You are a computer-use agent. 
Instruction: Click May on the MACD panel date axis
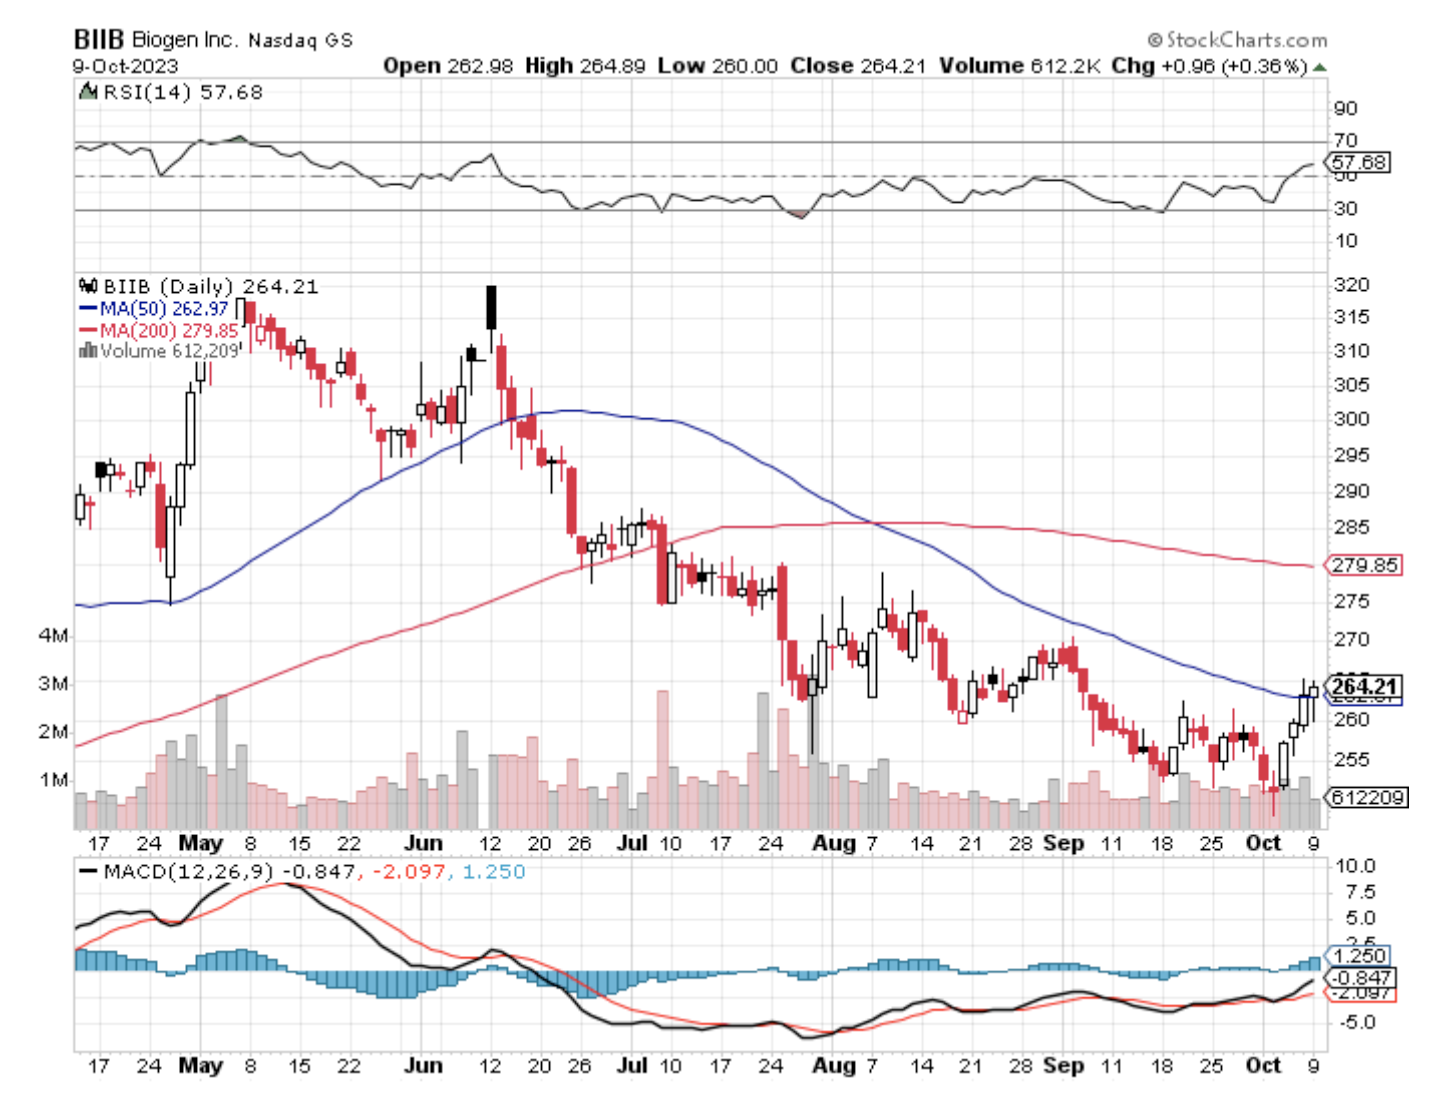point(200,1065)
